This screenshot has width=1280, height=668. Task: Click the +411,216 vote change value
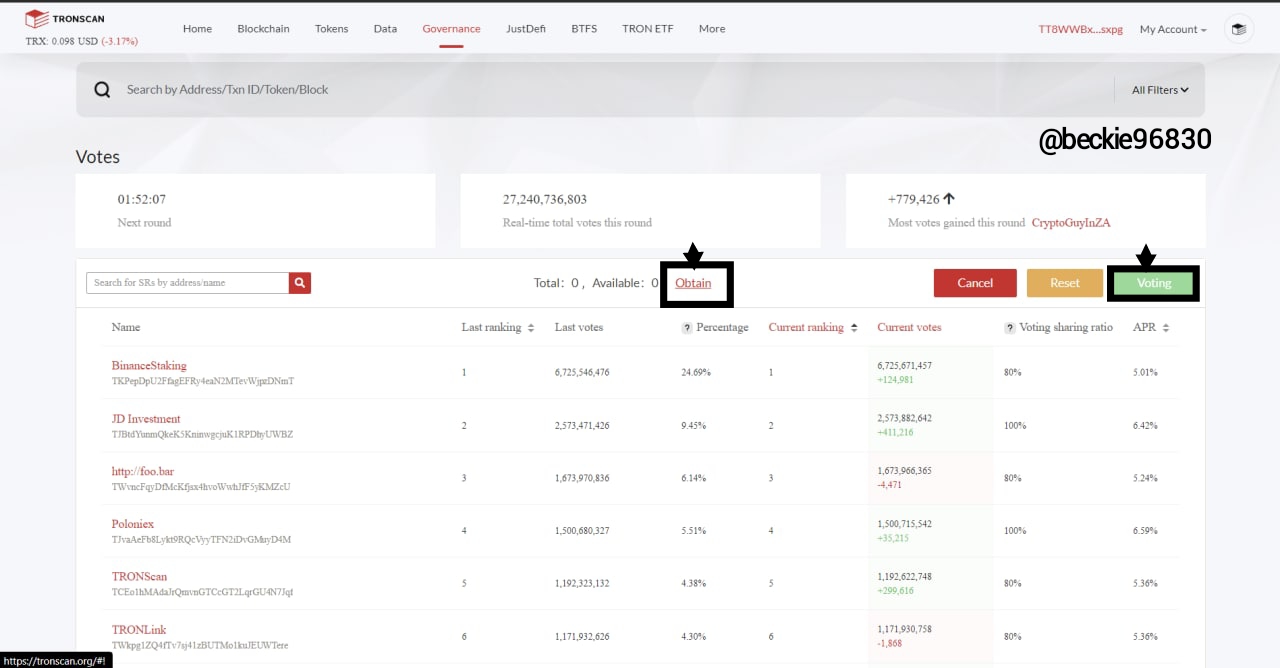point(895,433)
